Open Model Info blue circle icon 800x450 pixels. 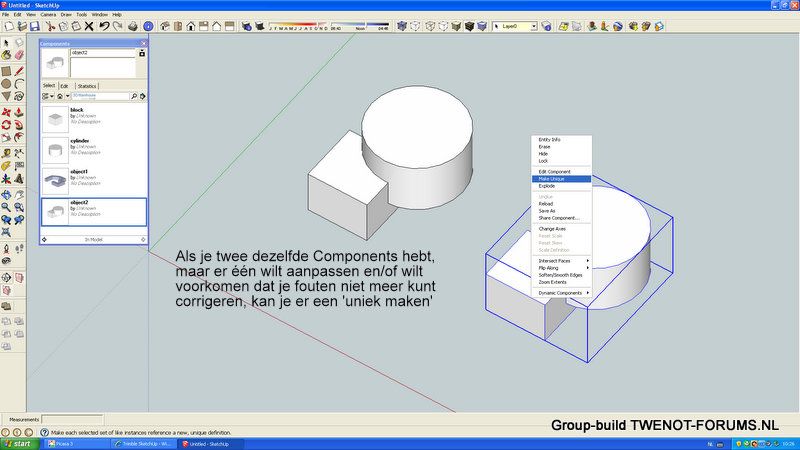tap(148, 26)
